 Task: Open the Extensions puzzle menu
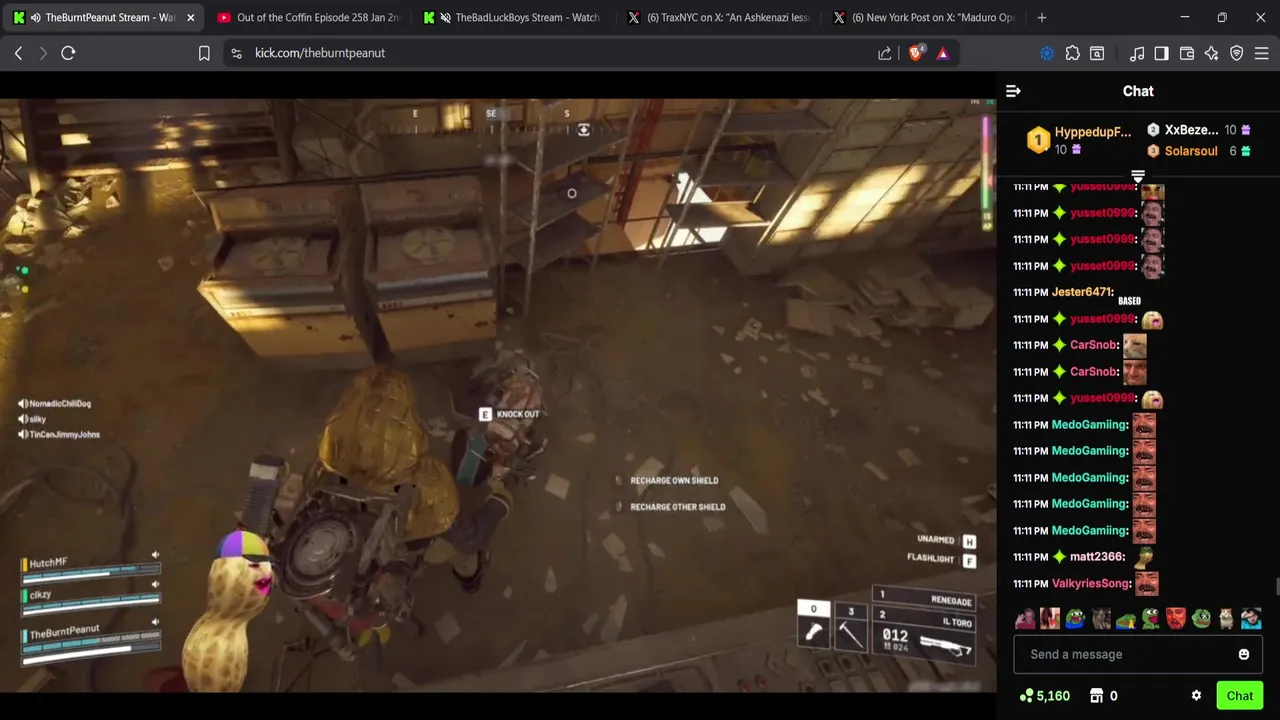[x=1072, y=53]
